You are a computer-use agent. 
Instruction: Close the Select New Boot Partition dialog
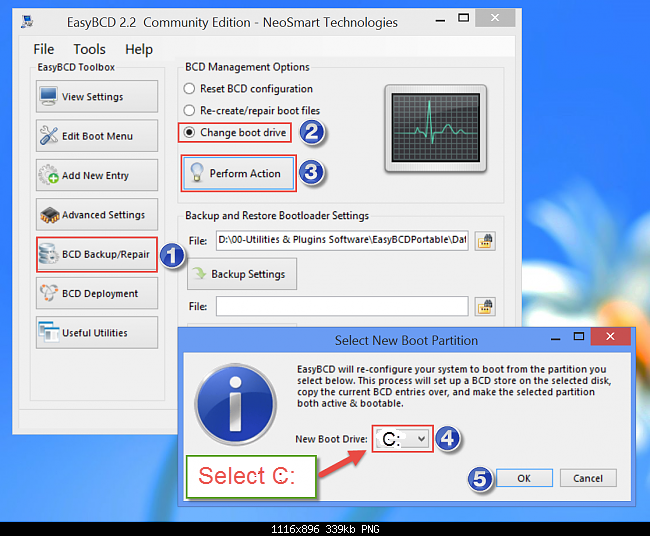610,337
